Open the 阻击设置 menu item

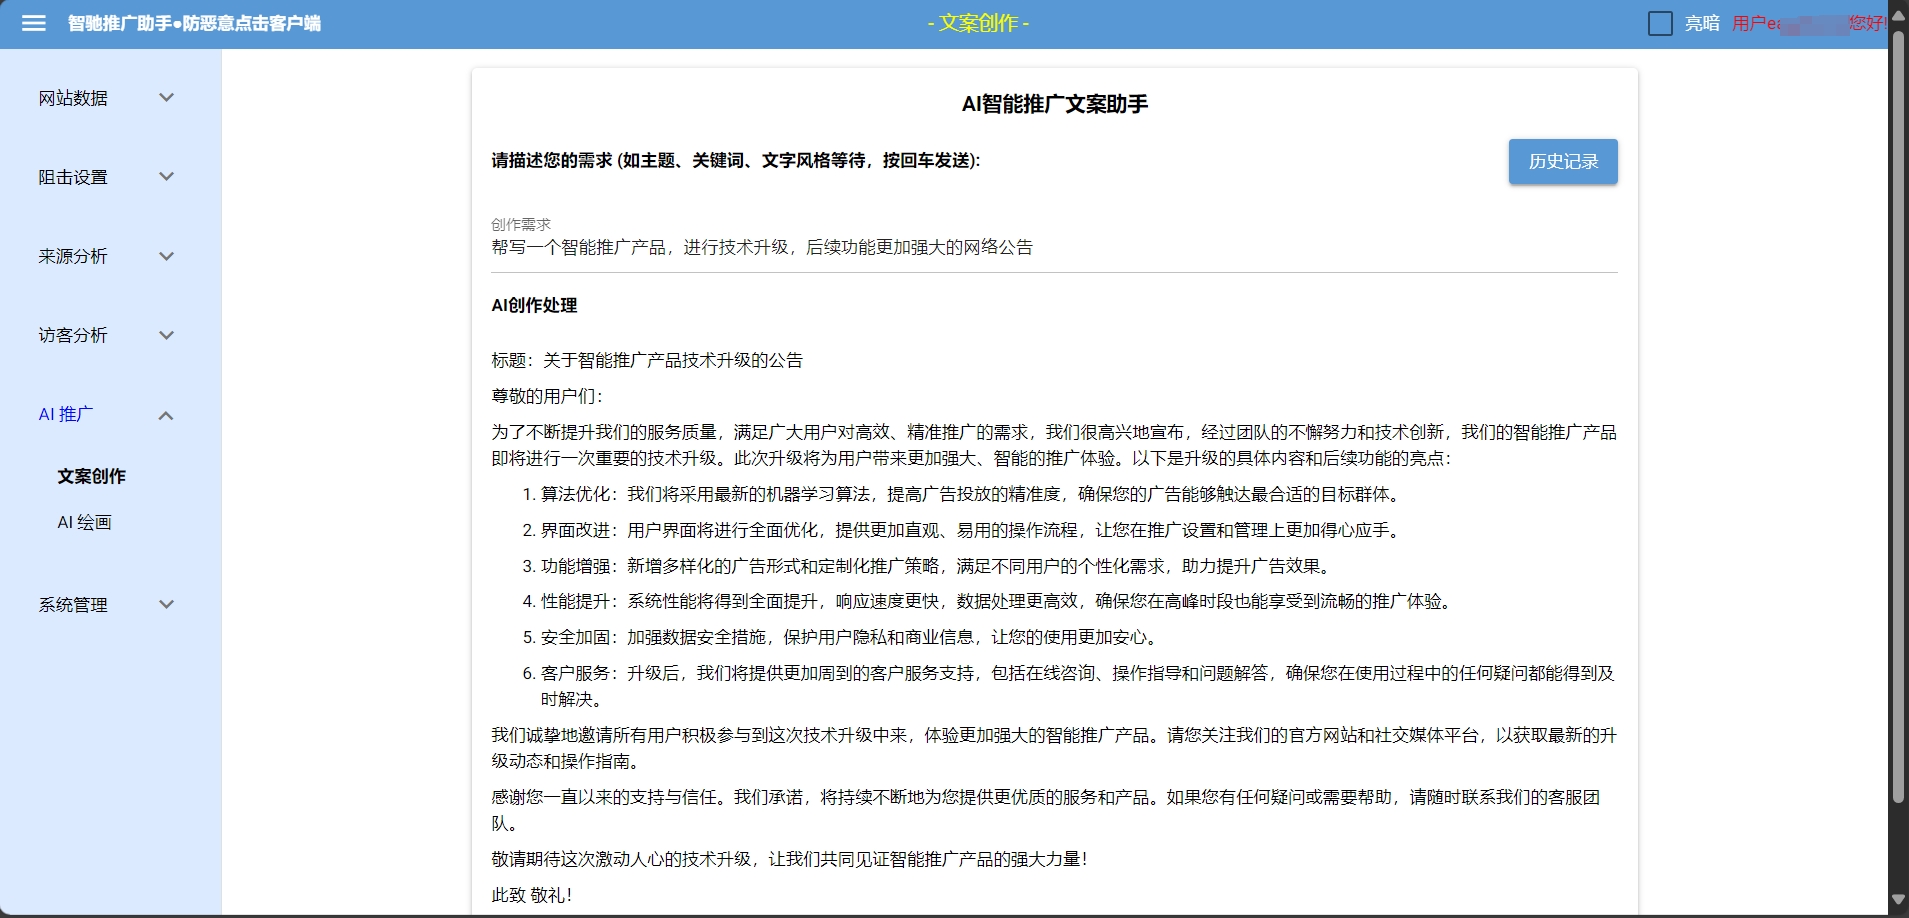point(73,177)
